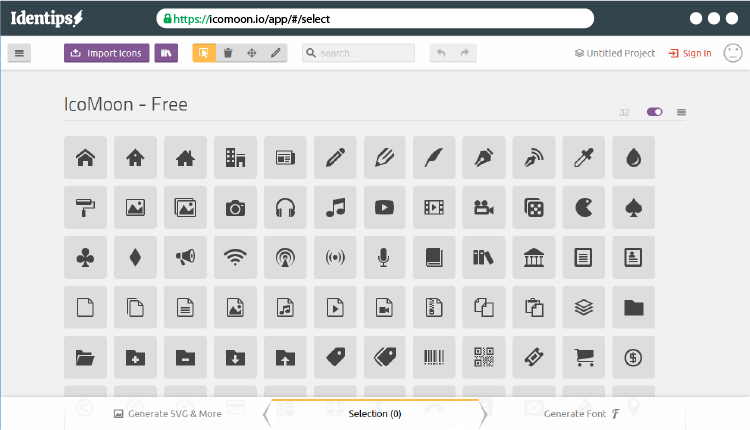Select the pencil icon
Screen dimensions: 750x430
[x=335, y=157]
